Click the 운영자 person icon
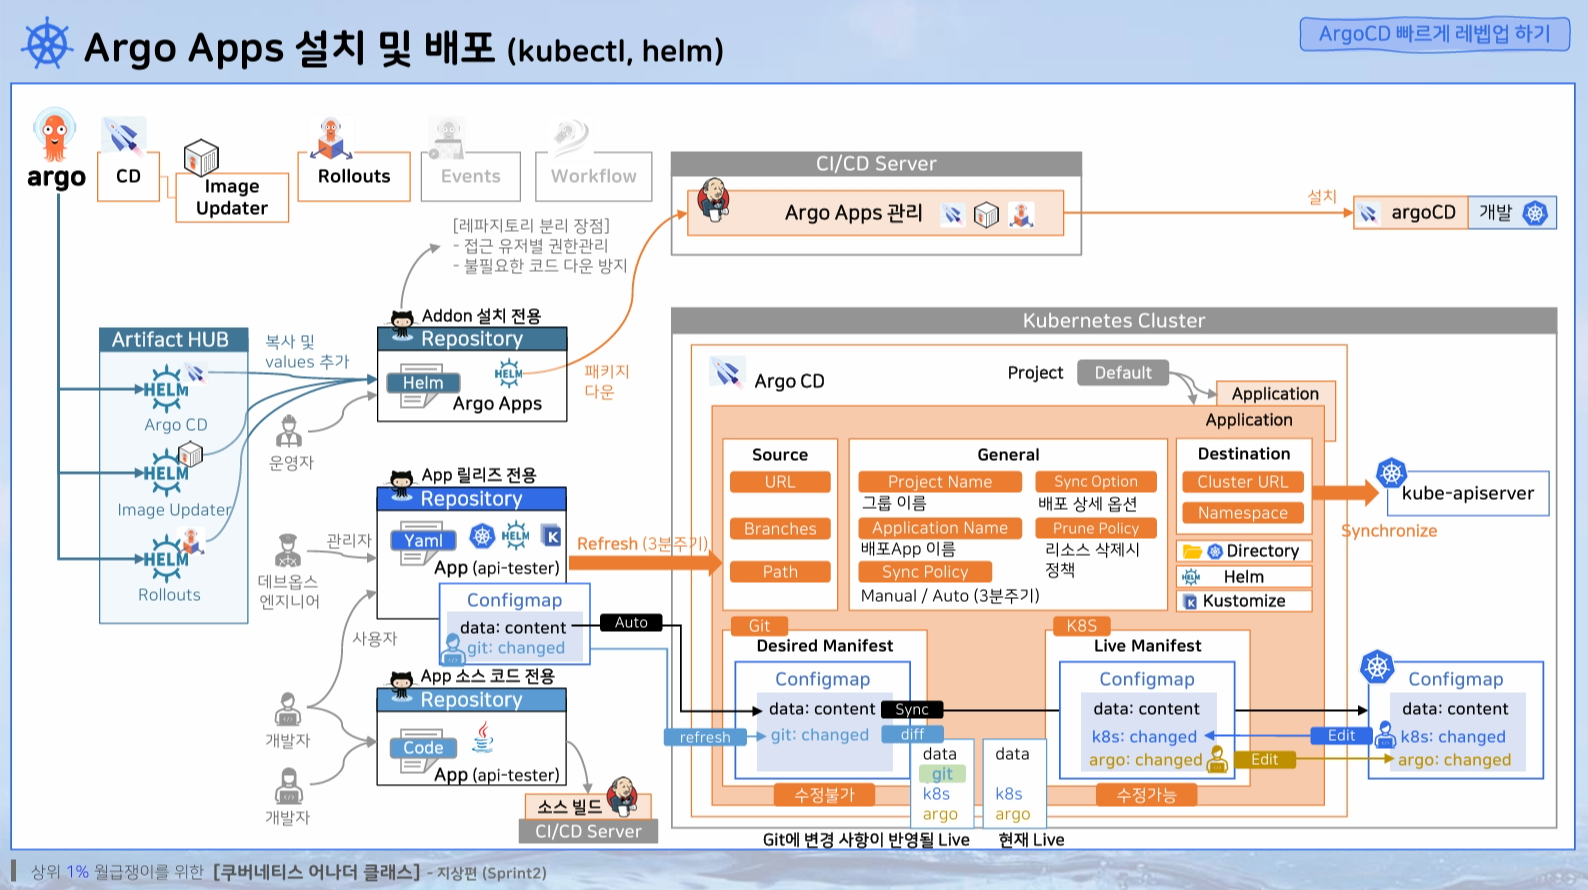This screenshot has width=1588, height=890. (x=289, y=432)
